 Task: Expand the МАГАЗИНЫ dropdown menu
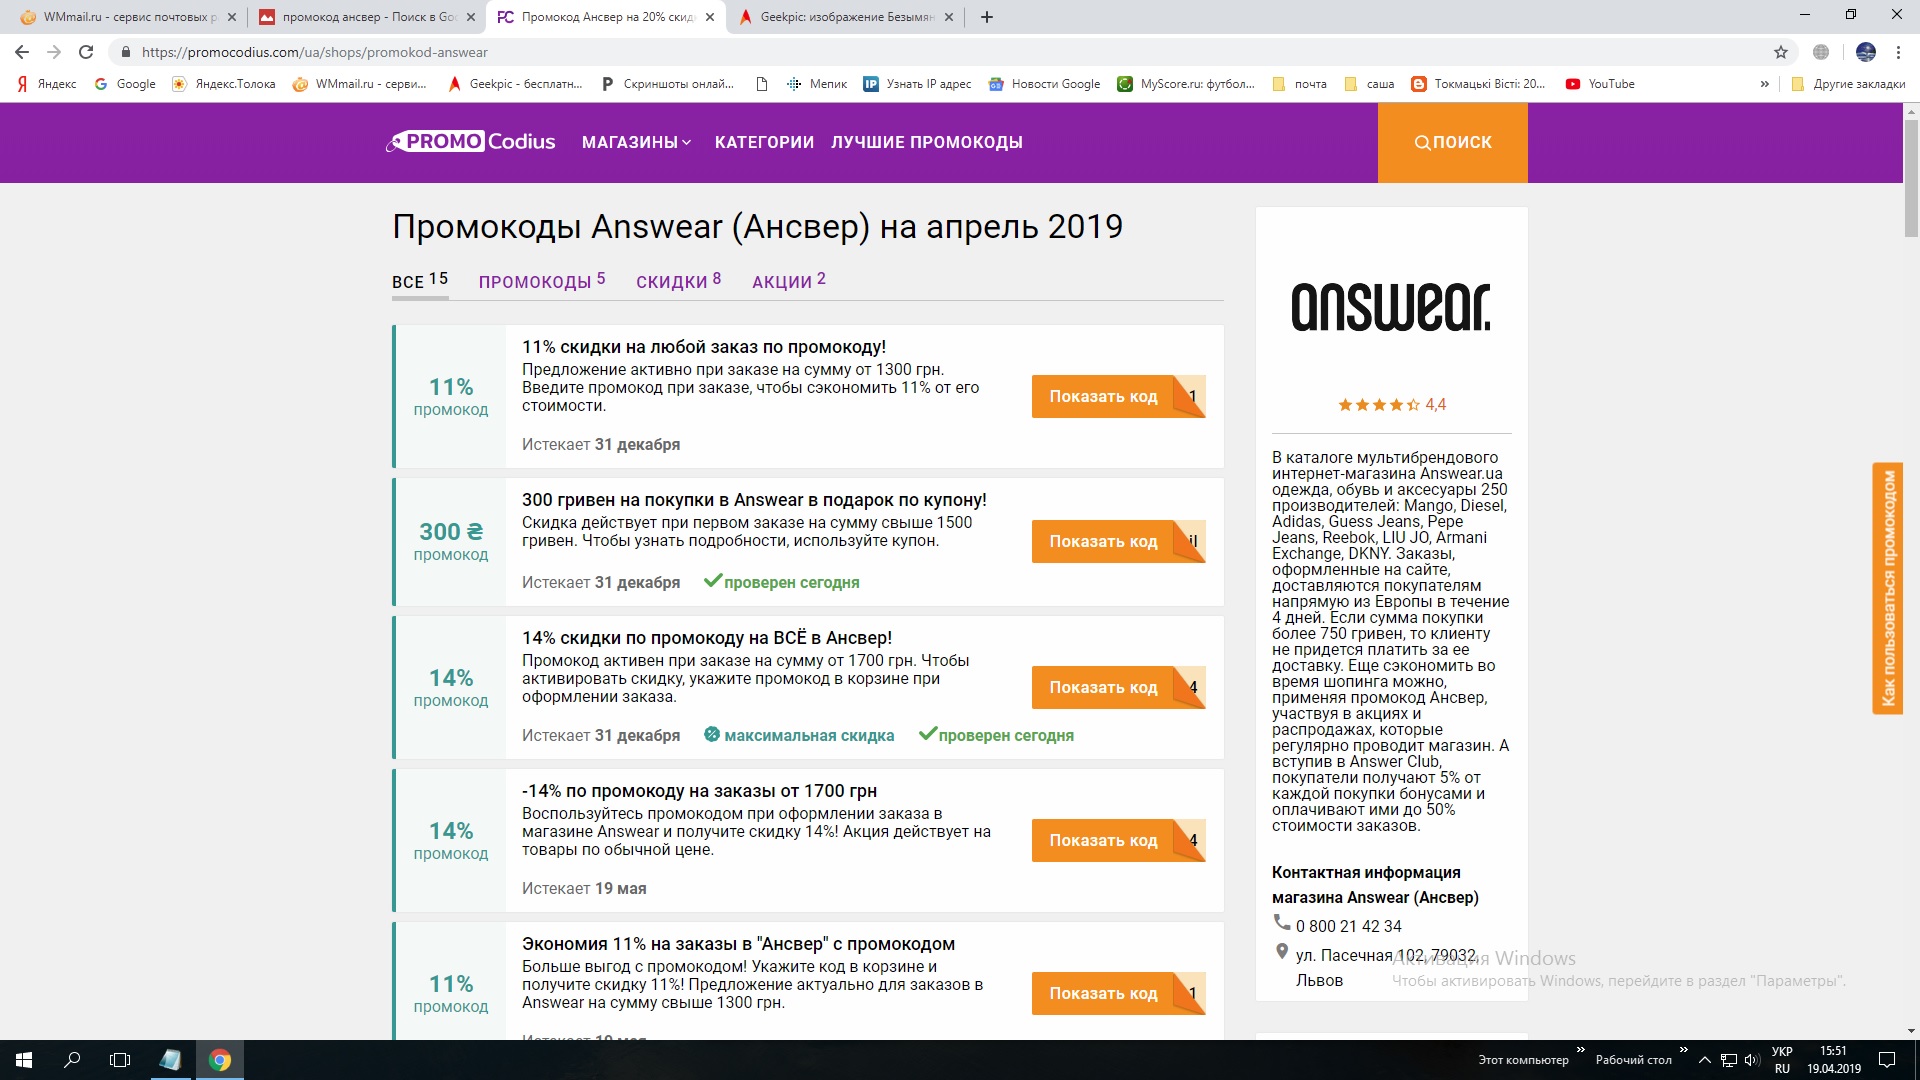(634, 142)
